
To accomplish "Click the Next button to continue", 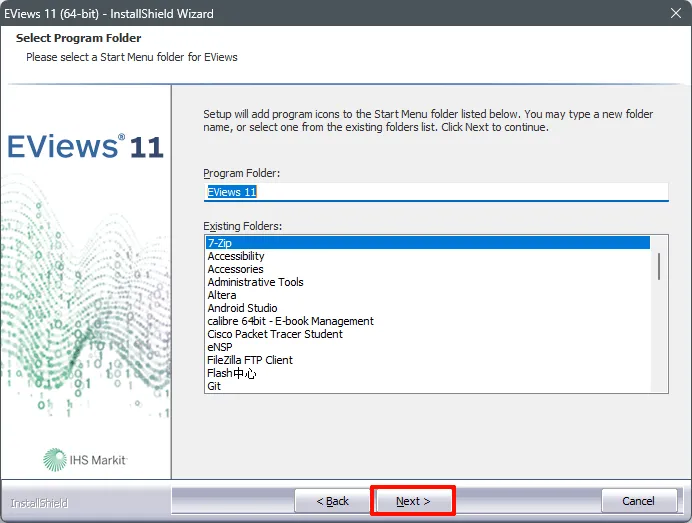I will (x=413, y=501).
